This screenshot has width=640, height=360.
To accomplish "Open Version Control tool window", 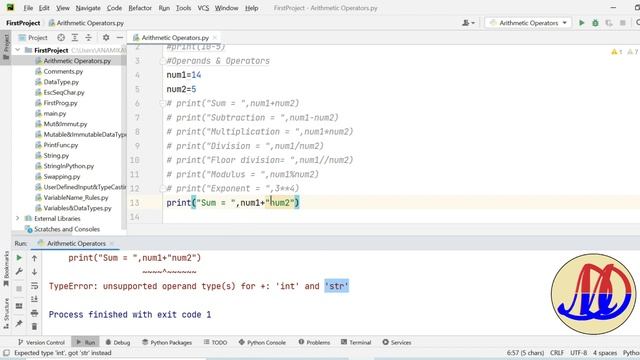I will click(41, 342).
